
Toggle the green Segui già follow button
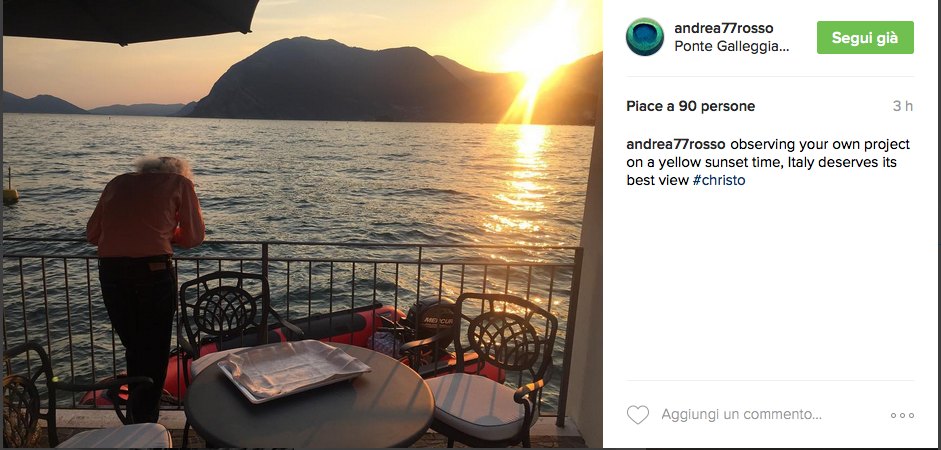tap(865, 37)
